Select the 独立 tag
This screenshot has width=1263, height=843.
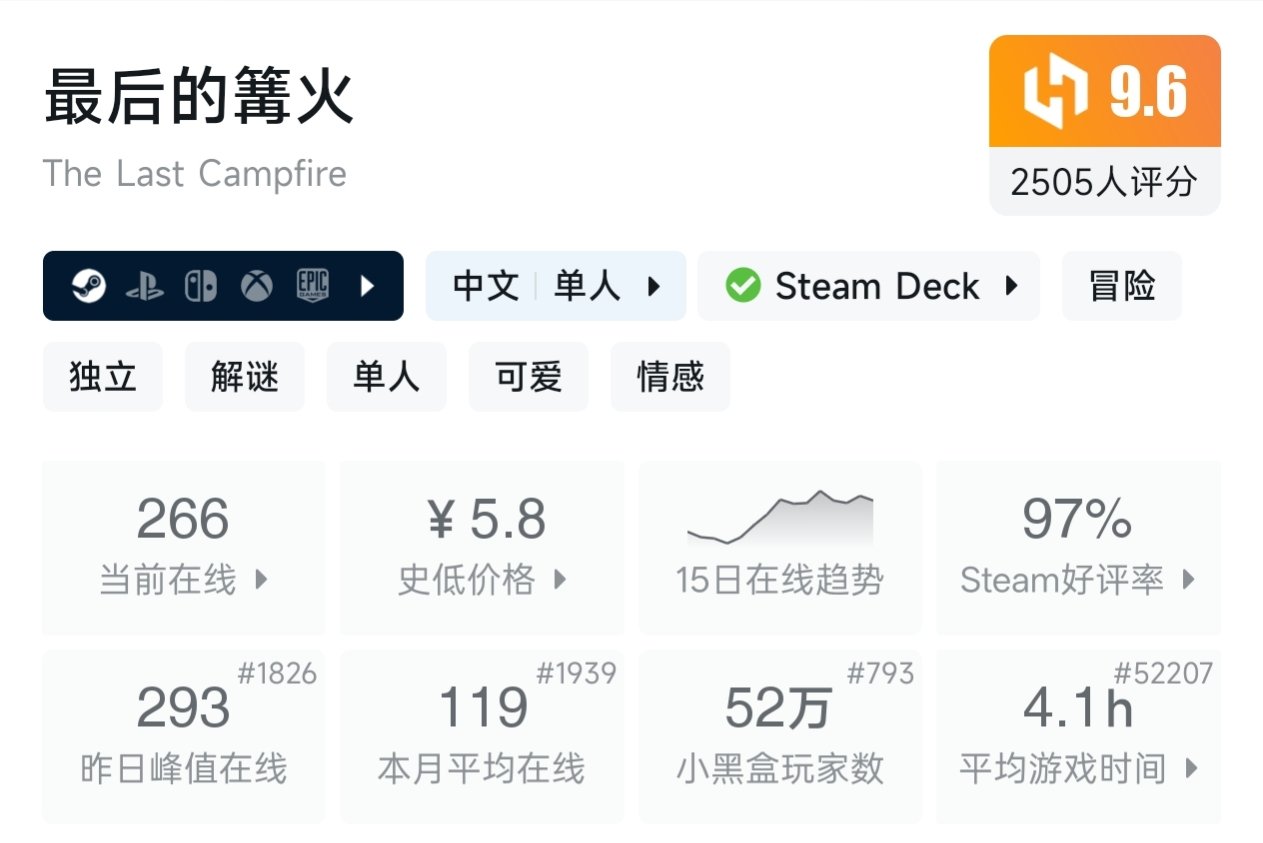pyautogui.click(x=102, y=376)
